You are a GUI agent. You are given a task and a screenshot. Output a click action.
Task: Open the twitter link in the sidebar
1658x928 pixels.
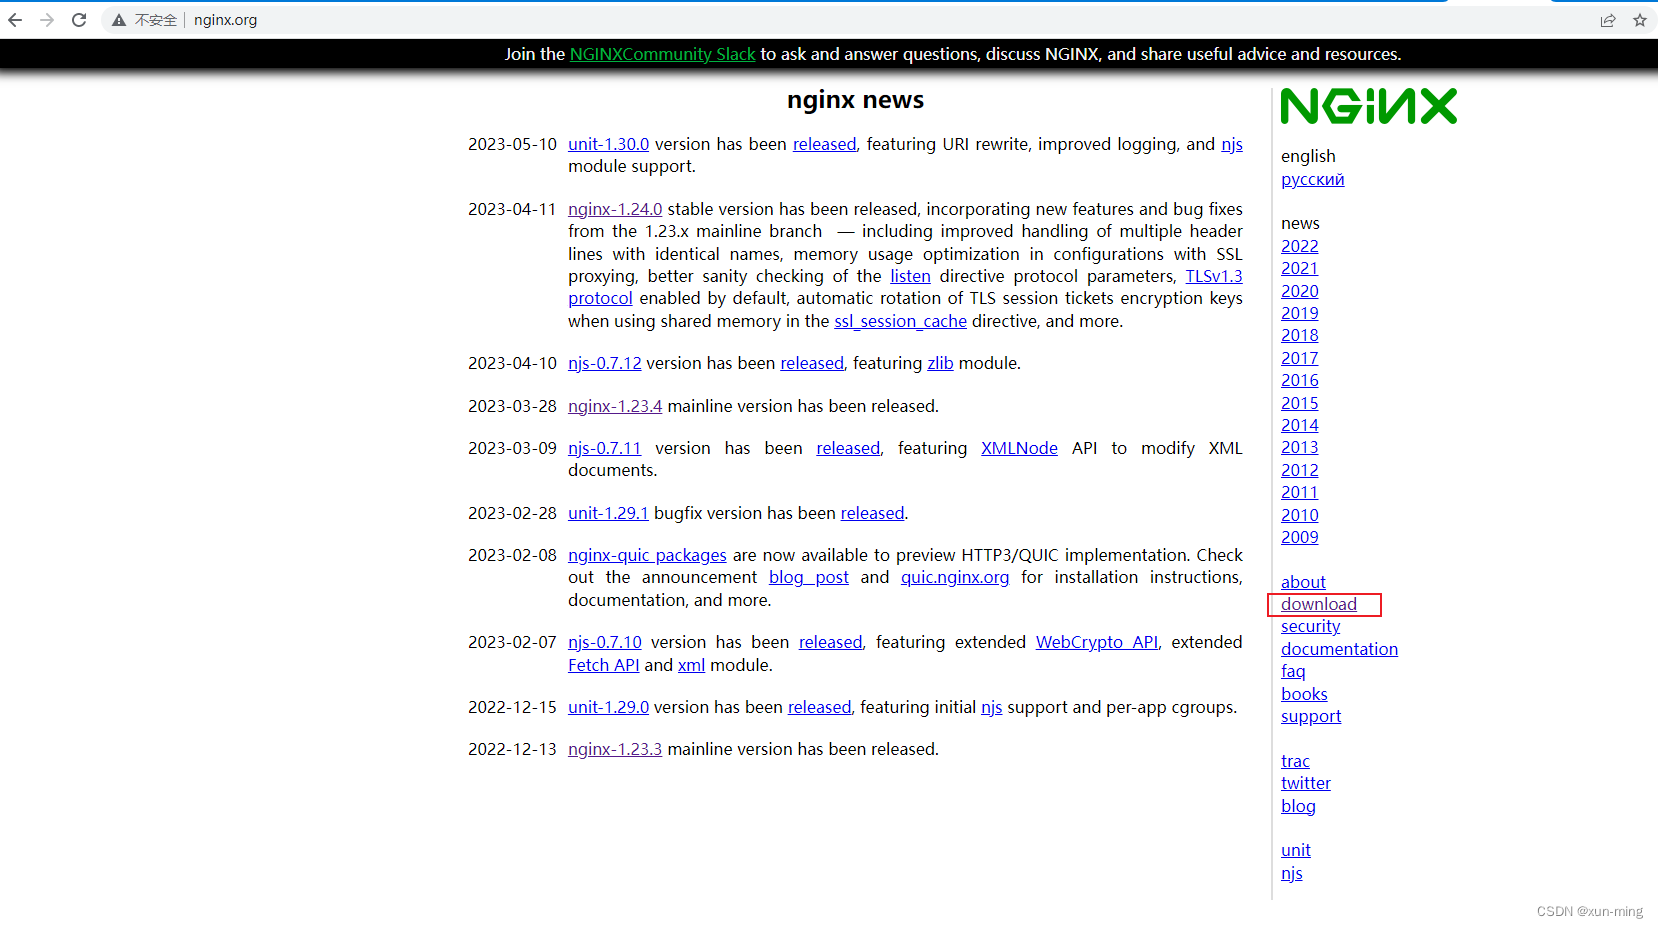click(x=1306, y=783)
